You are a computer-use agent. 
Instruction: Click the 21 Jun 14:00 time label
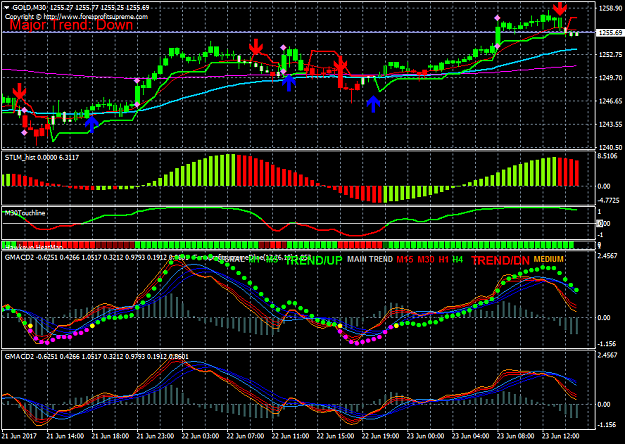point(65,436)
